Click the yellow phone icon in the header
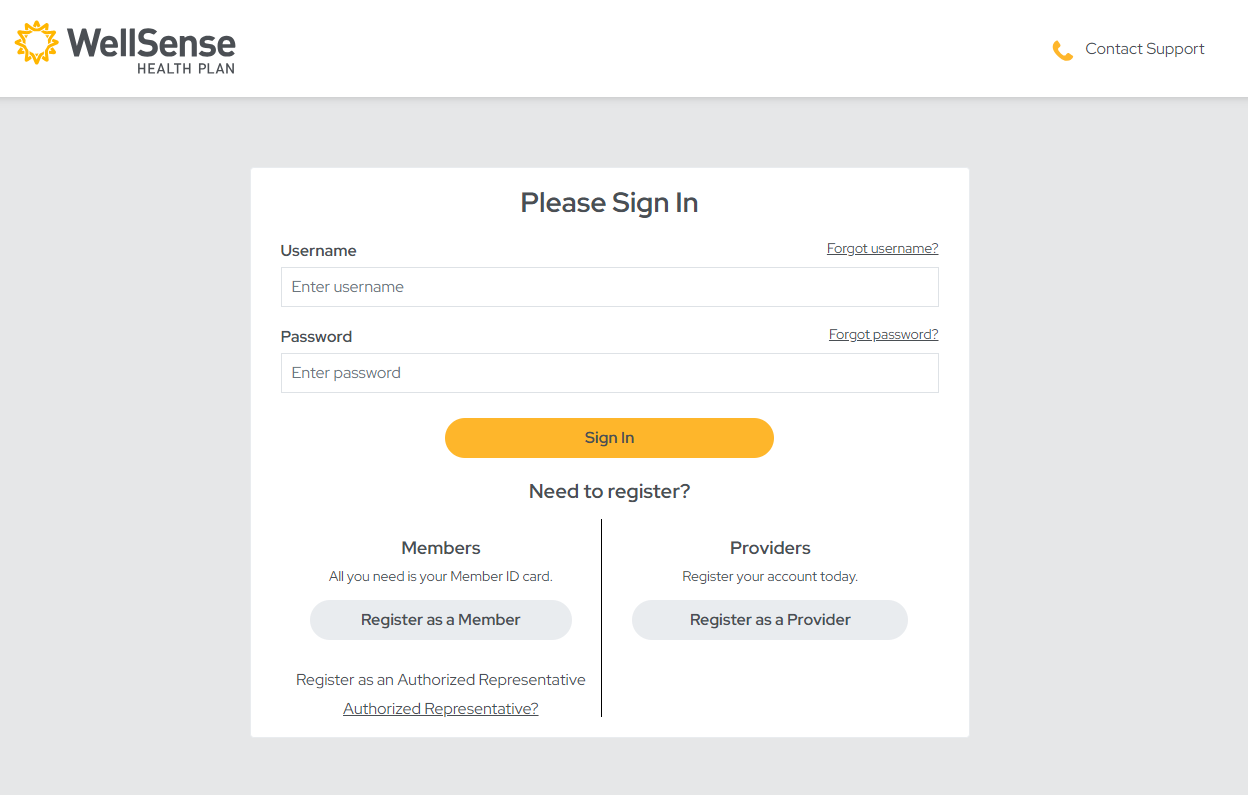The image size is (1248, 795). point(1062,49)
